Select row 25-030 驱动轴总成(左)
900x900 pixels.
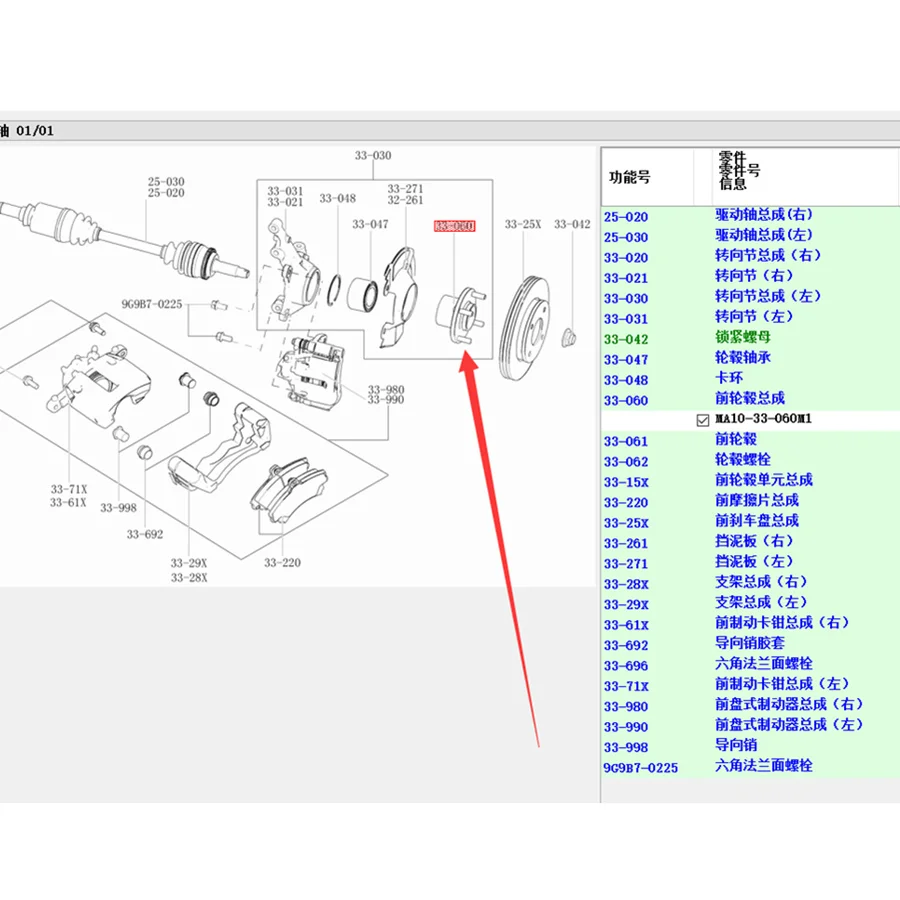pos(750,236)
